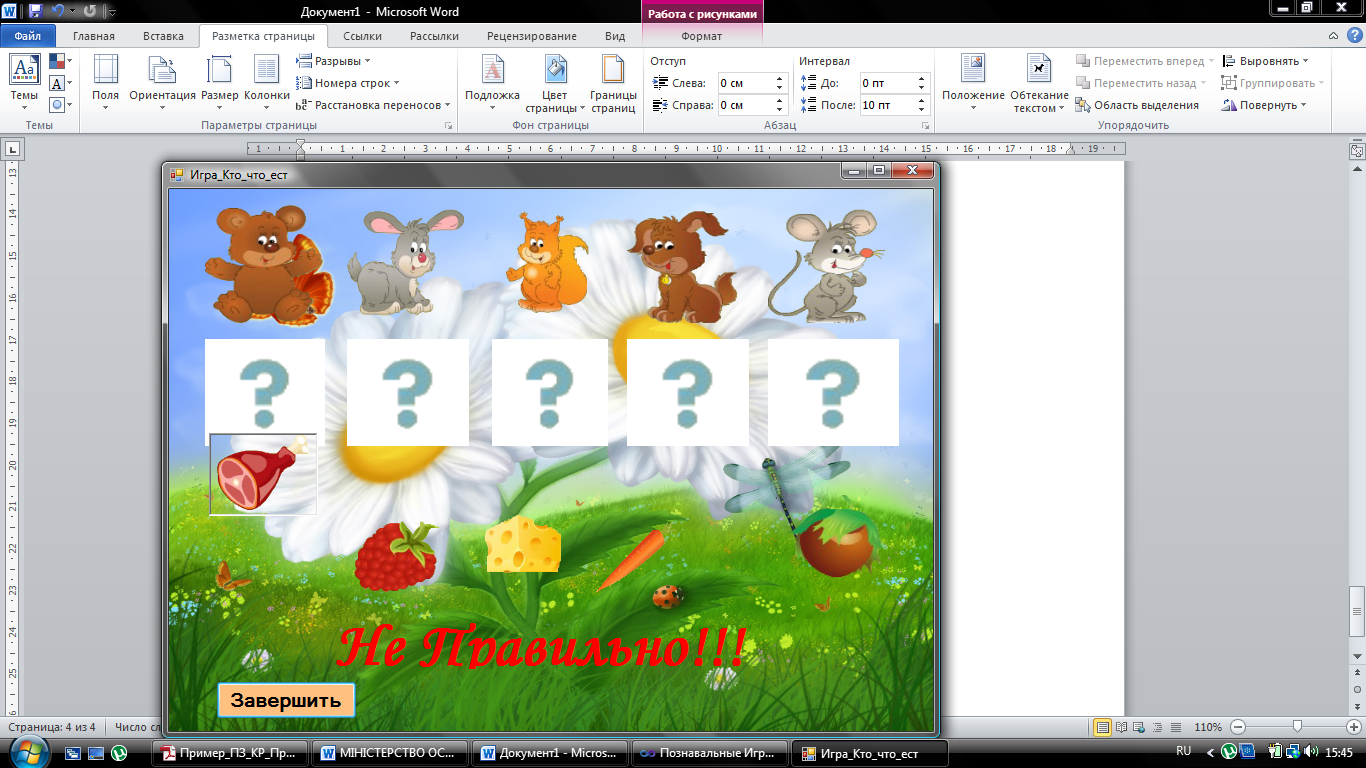The height and width of the screenshot is (768, 1366).
Task: Open the Параметры страницы dialog launcher
Action: (x=448, y=126)
